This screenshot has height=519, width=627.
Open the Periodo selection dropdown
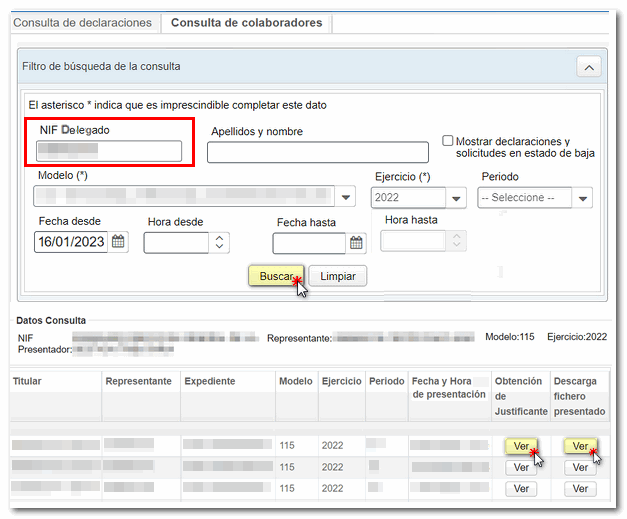point(583,198)
